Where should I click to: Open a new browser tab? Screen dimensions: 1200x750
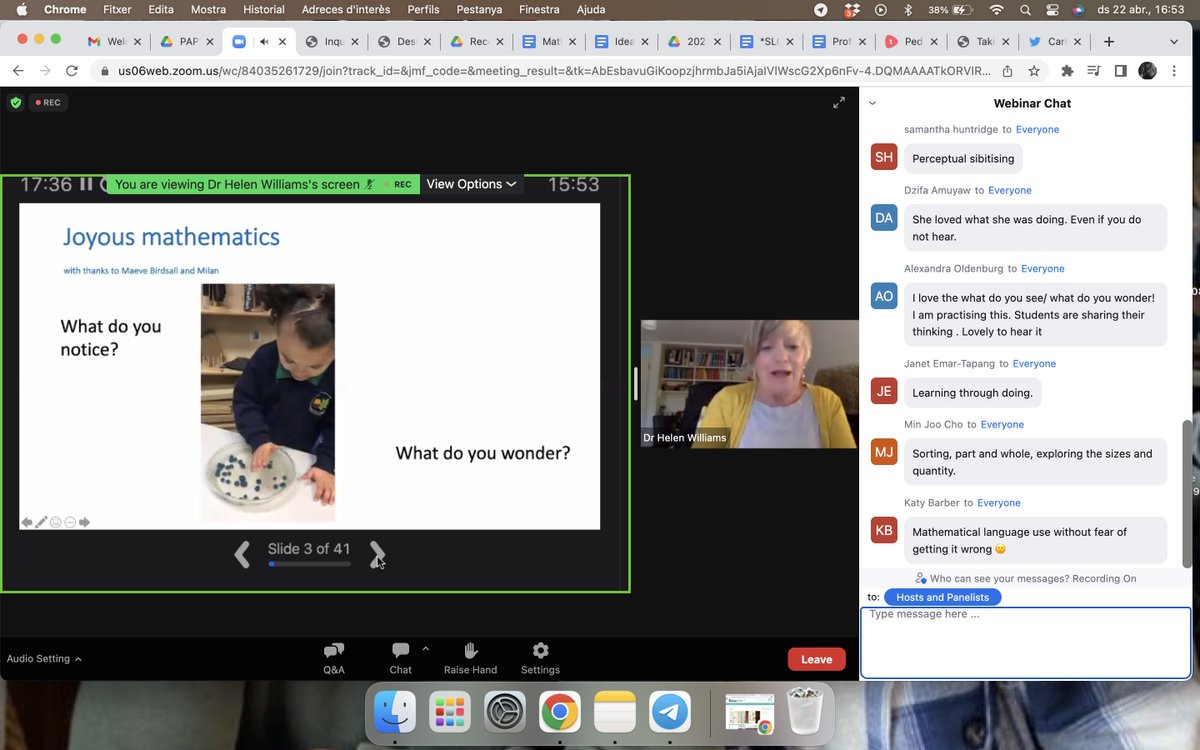pos(1108,42)
